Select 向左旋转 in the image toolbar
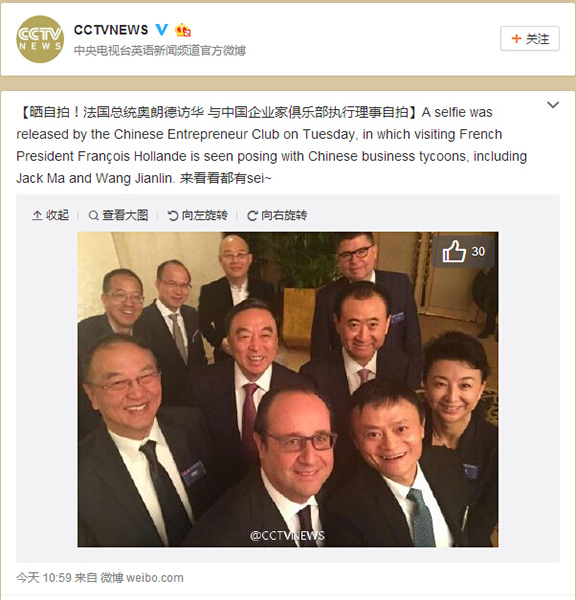 click(198, 215)
